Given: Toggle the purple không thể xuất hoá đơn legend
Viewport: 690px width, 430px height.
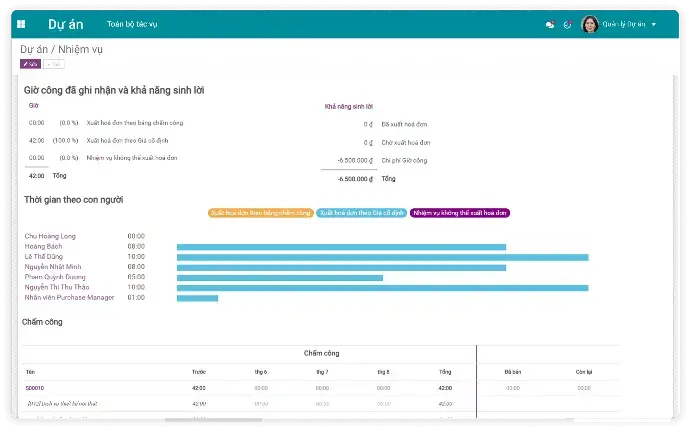Looking at the screenshot, I should pos(460,213).
